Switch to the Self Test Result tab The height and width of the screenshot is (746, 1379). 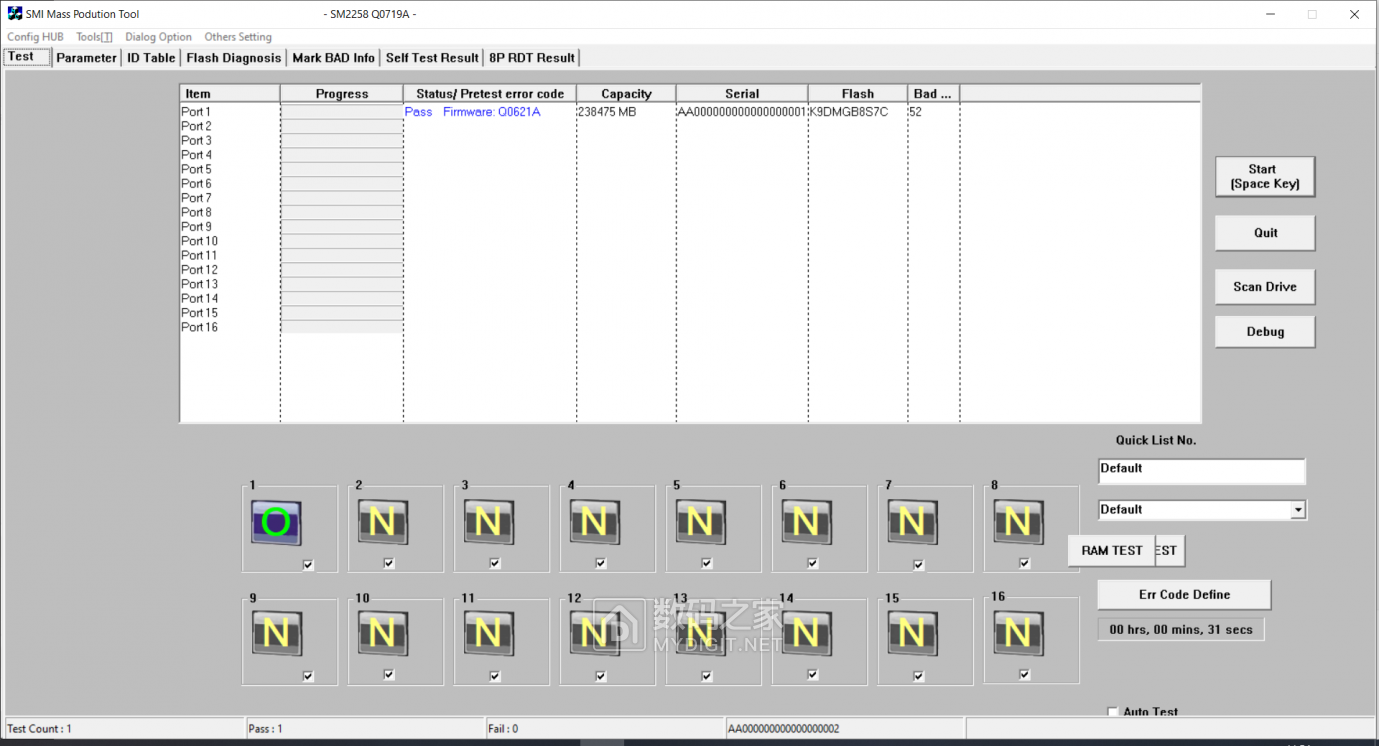point(432,58)
